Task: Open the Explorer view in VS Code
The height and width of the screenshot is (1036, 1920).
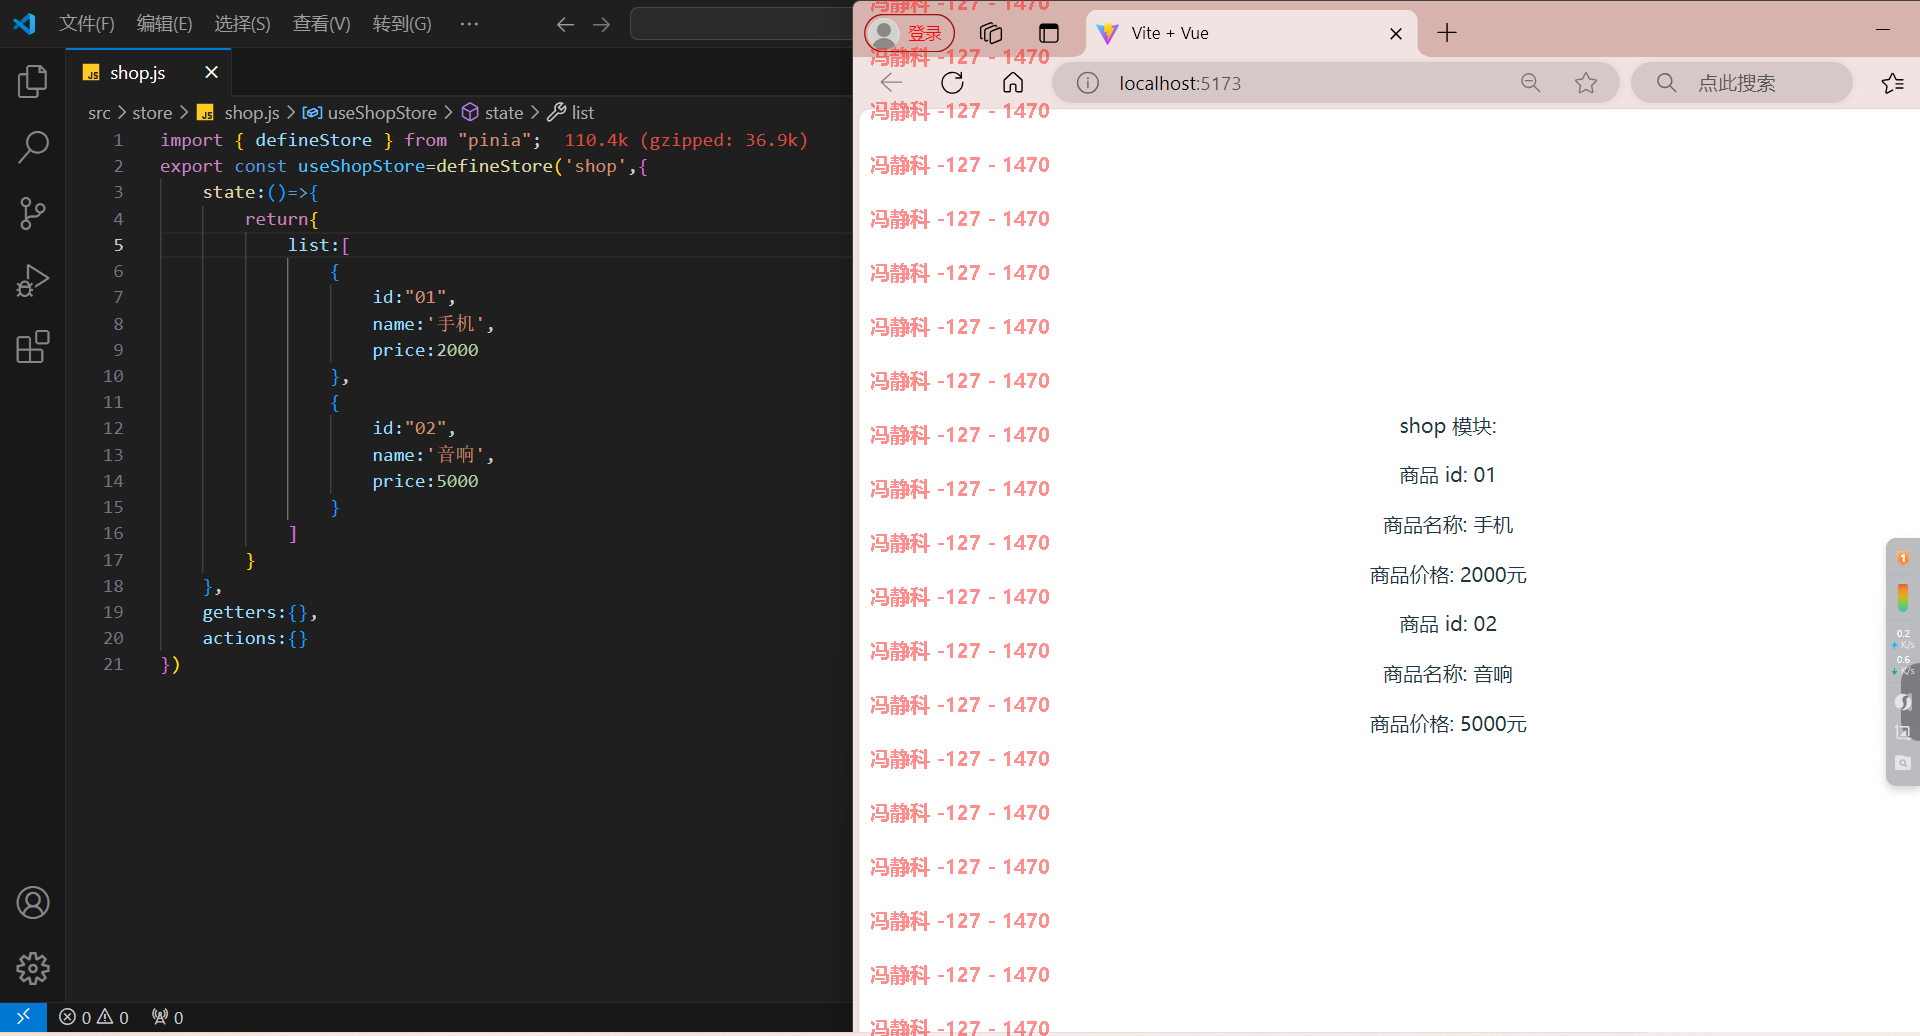Action: point(32,81)
